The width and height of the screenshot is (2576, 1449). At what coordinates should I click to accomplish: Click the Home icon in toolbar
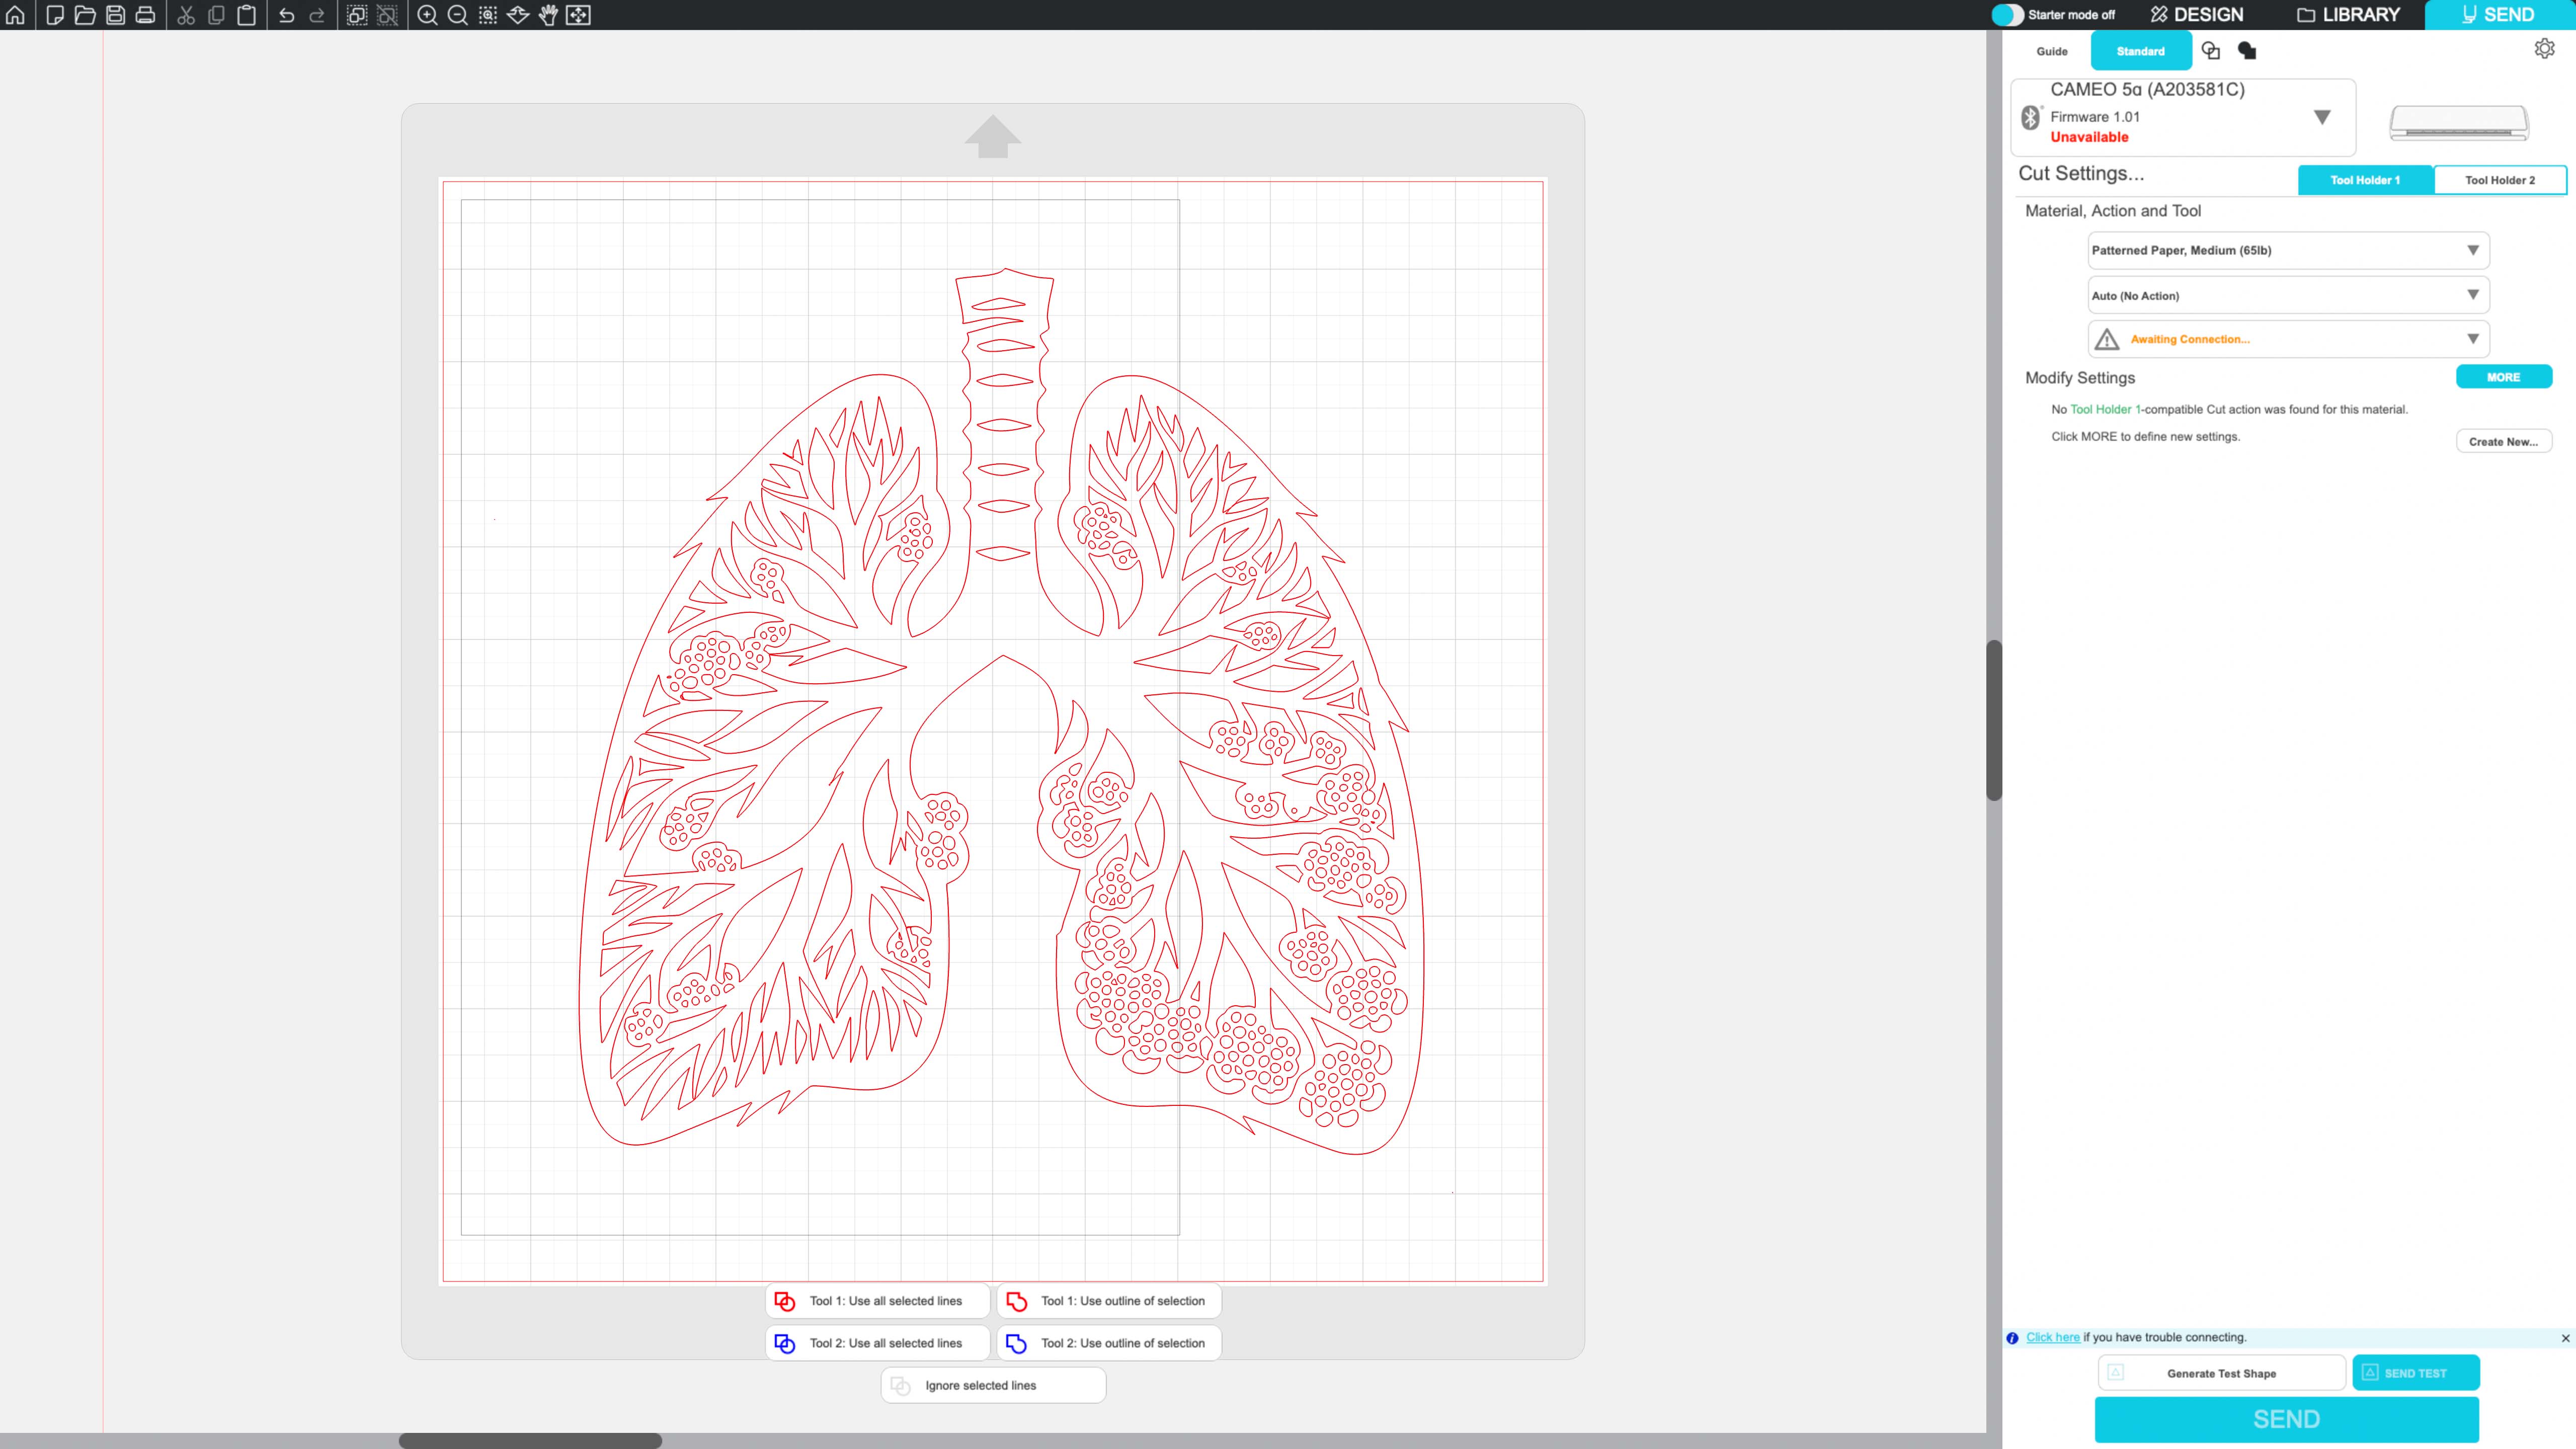(15, 15)
